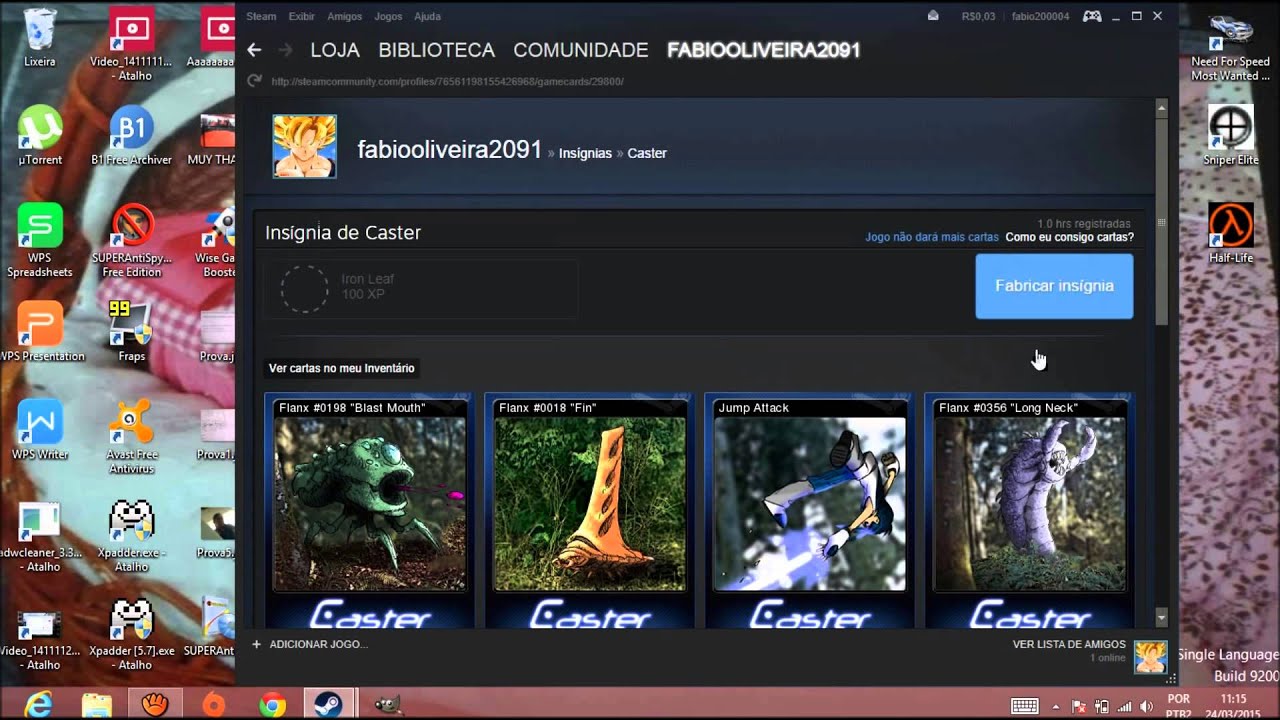Viewport: 1280px width, 720px height.
Task: Open the on-screen keyboard tray icon
Action: 1024,706
